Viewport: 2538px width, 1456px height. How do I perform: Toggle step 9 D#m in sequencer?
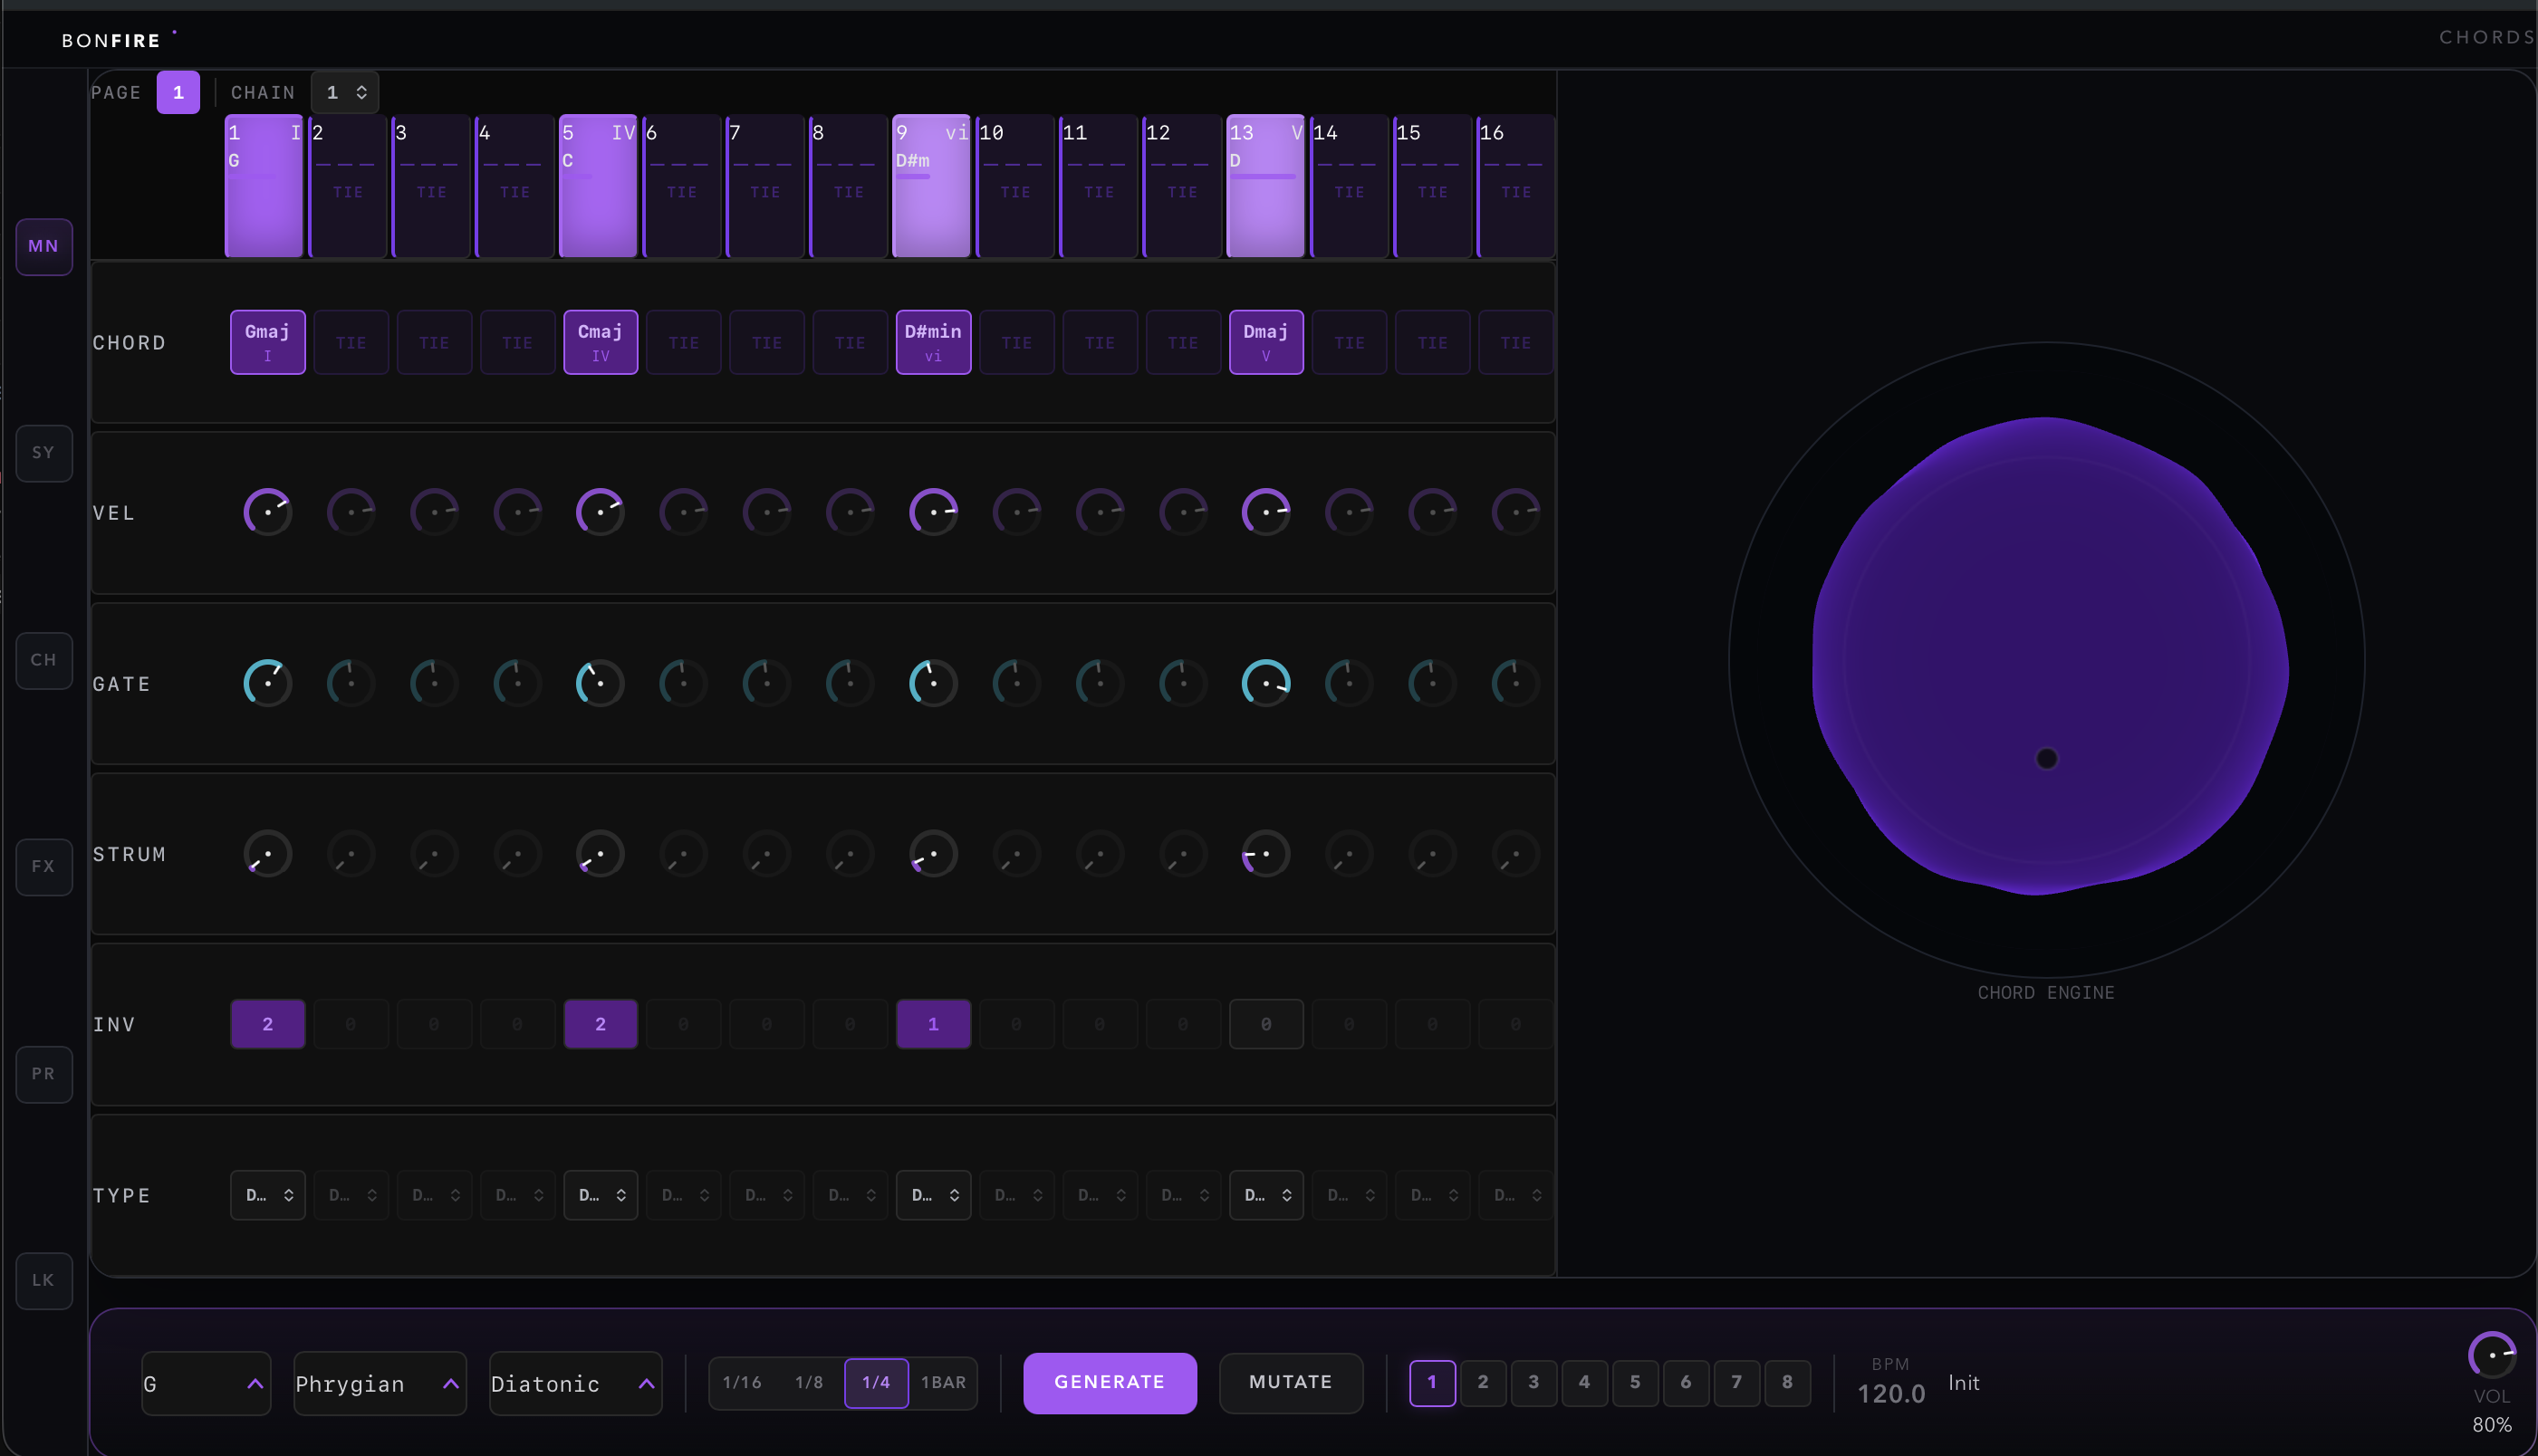(931, 186)
